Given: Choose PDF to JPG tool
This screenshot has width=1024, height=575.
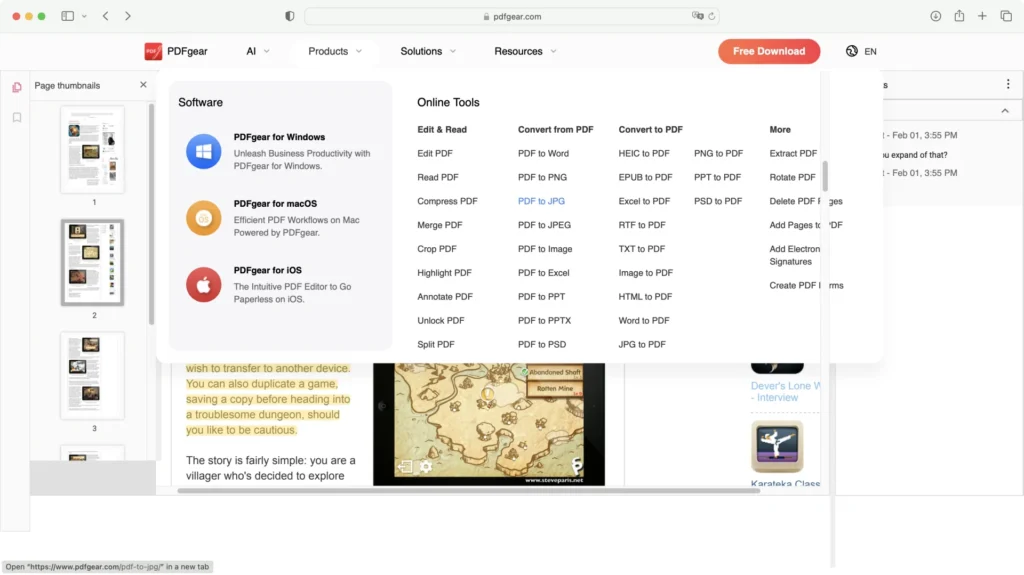Looking at the screenshot, I should (x=541, y=201).
